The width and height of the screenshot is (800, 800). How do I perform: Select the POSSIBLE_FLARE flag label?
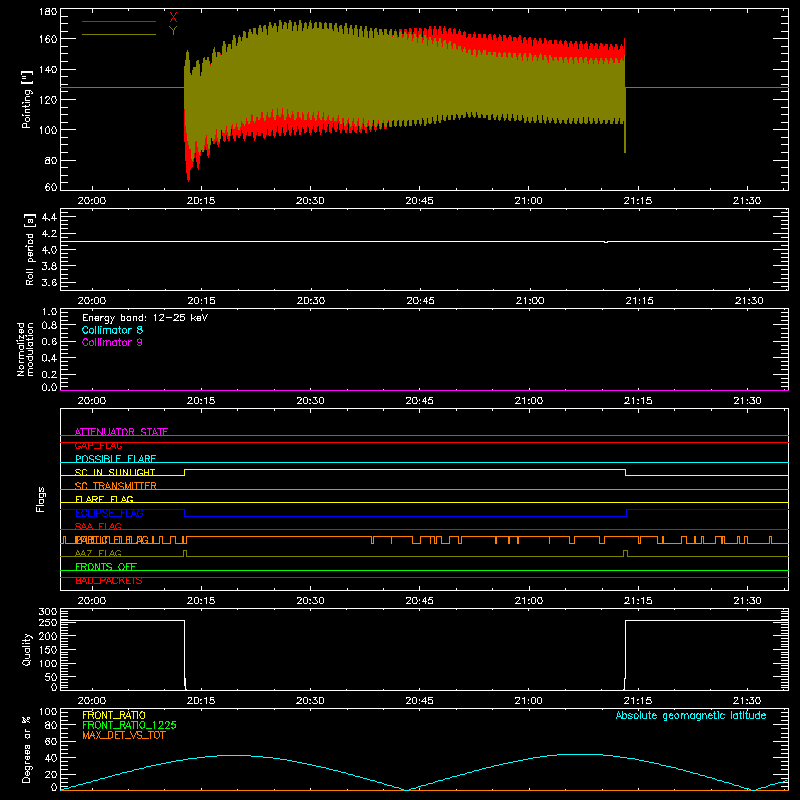pos(115,459)
